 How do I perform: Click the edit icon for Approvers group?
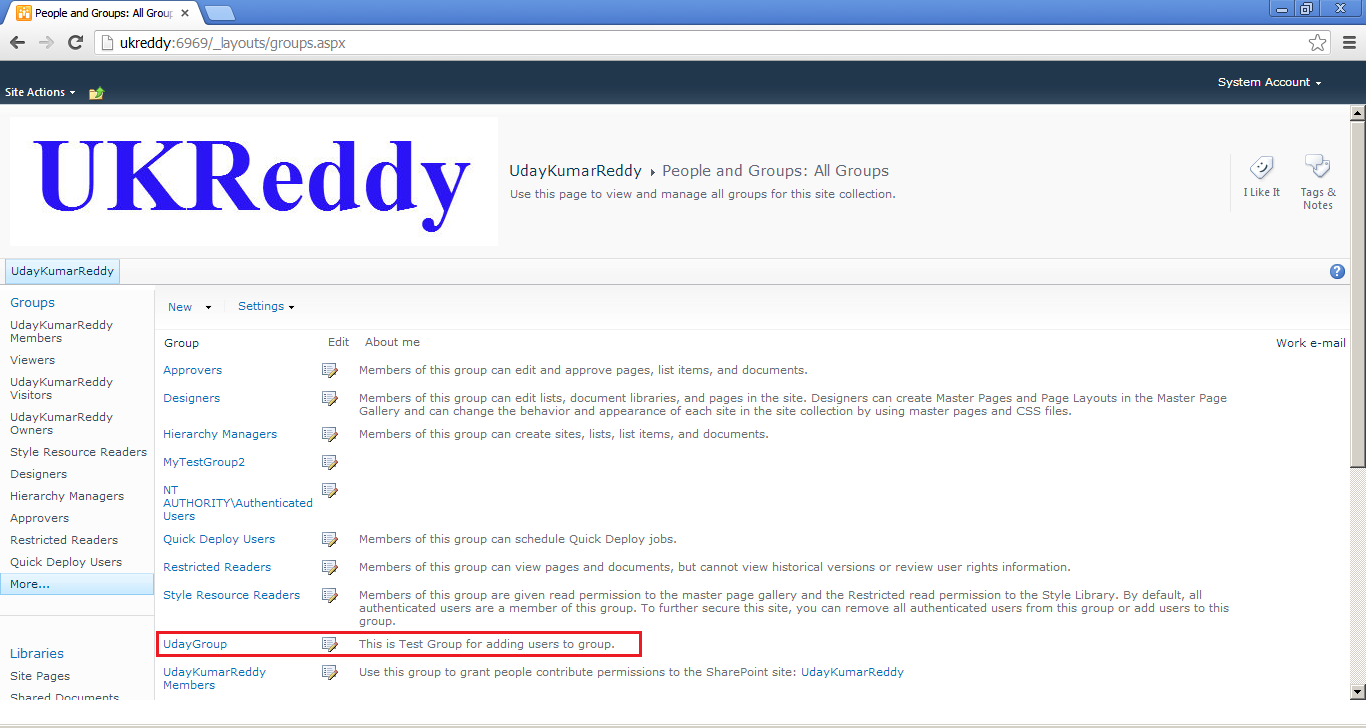[x=329, y=370]
